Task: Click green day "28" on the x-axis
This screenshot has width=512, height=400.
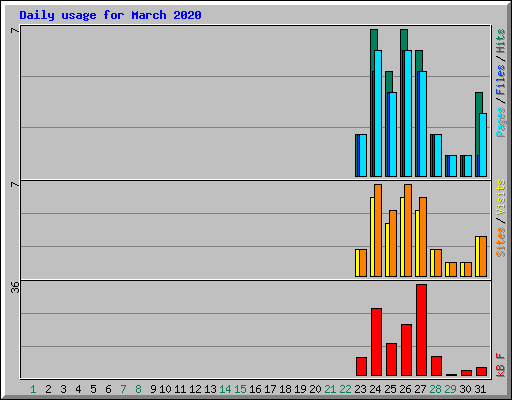Action: 435,389
